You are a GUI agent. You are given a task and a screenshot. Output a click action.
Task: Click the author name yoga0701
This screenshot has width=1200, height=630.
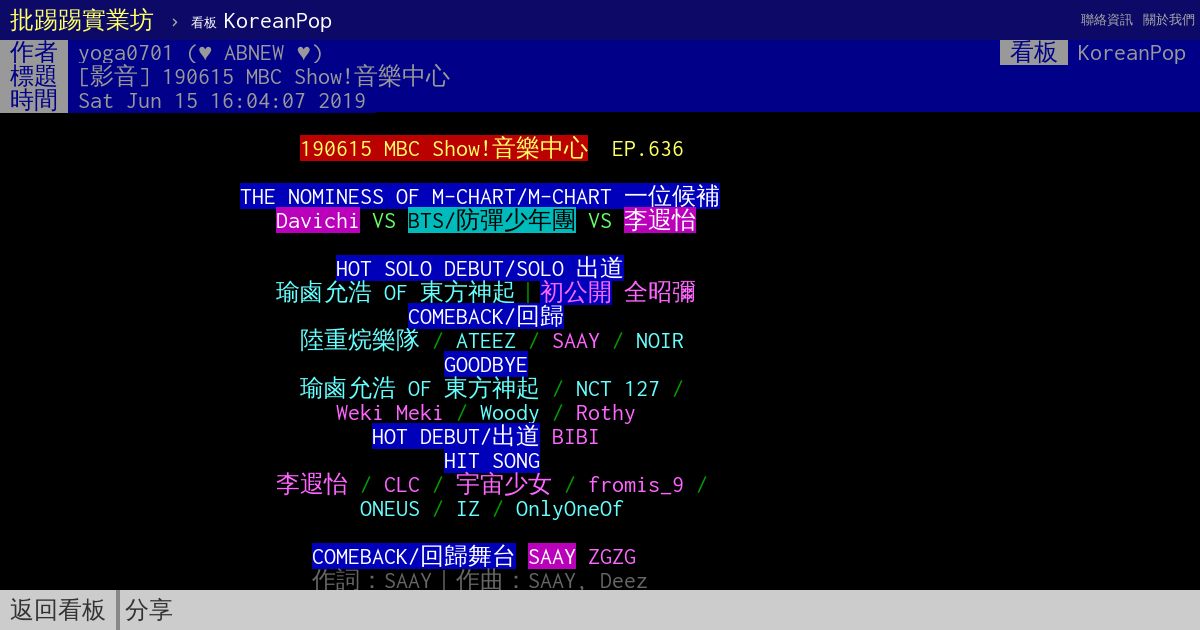click(x=126, y=53)
